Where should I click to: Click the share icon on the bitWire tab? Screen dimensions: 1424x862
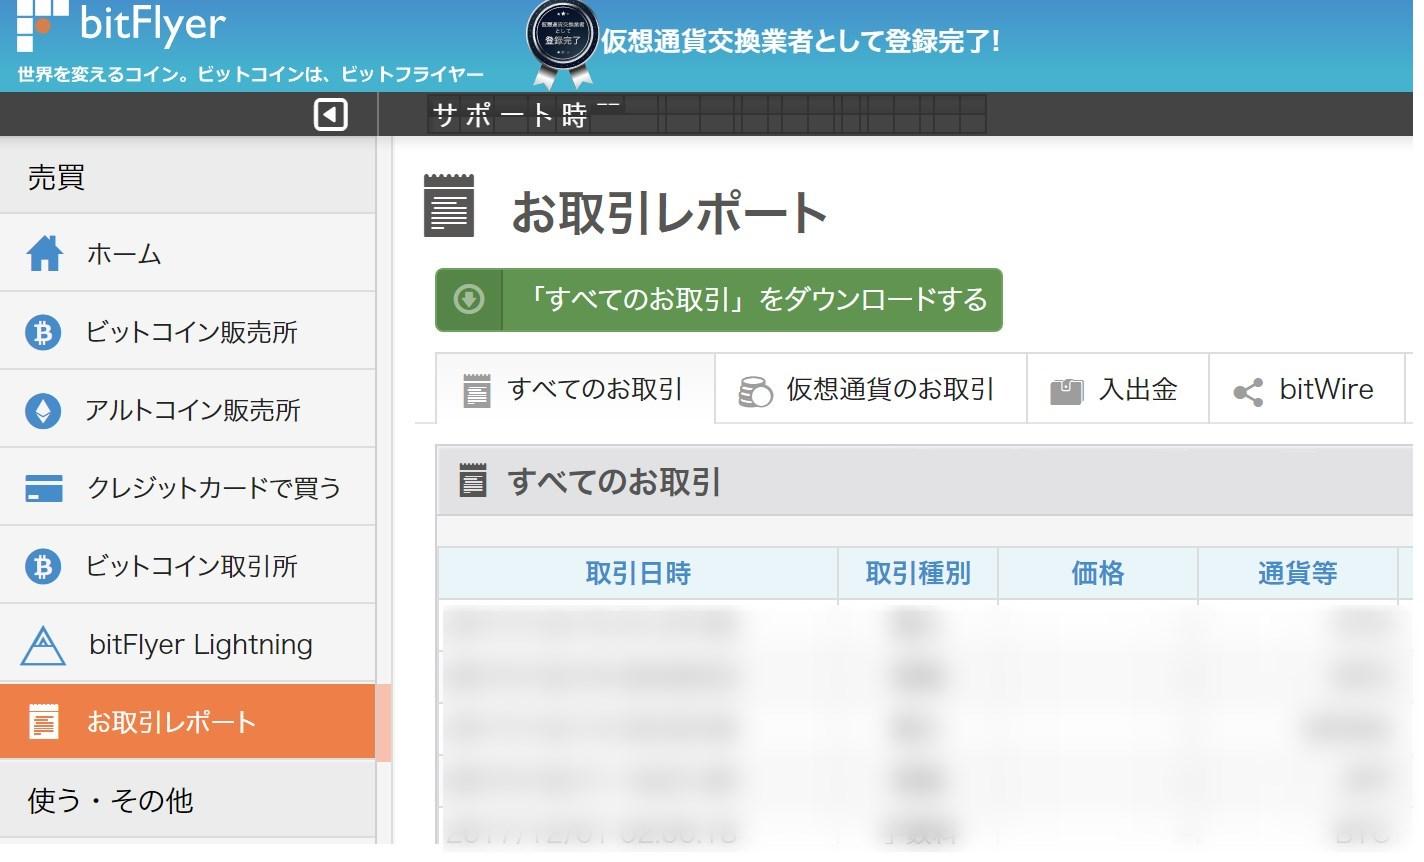(1248, 392)
